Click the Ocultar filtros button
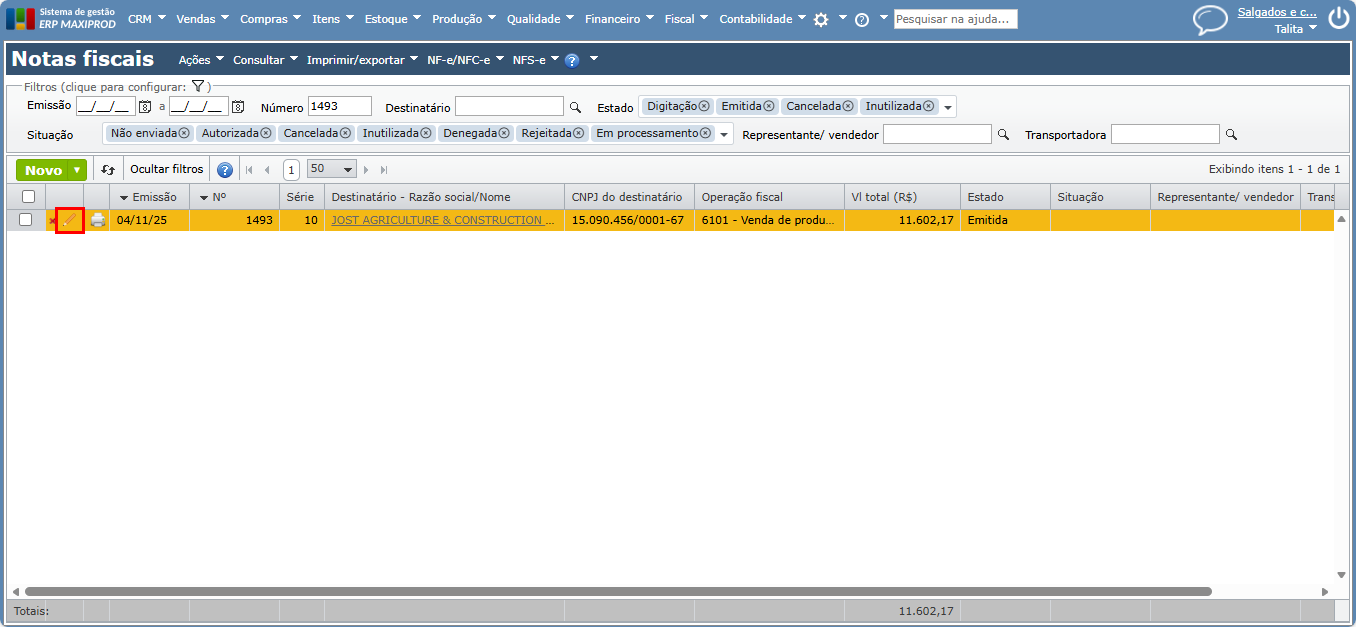The width and height of the screenshot is (1356, 627). pyautogui.click(x=167, y=169)
